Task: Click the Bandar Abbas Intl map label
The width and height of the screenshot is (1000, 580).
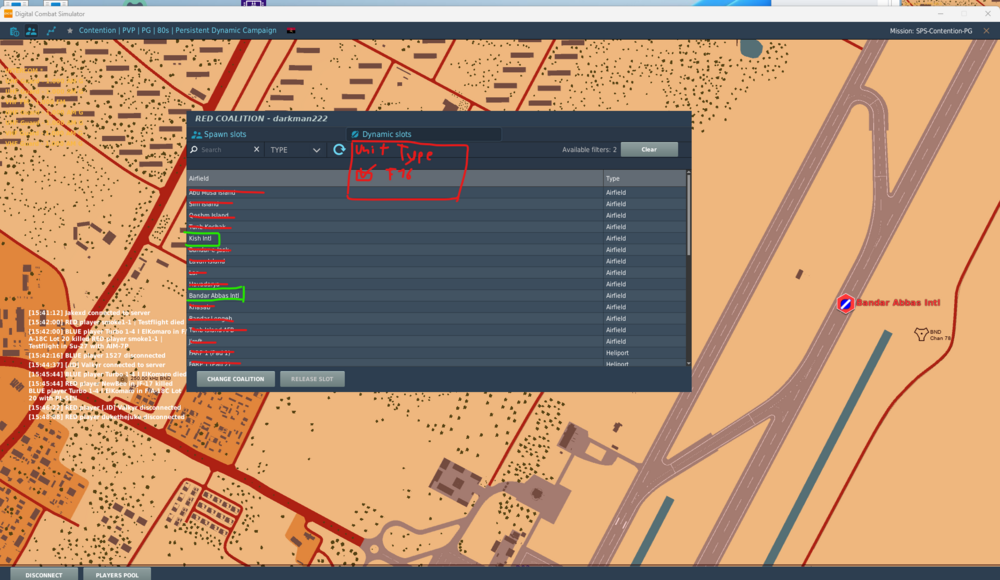Action: pos(898,303)
